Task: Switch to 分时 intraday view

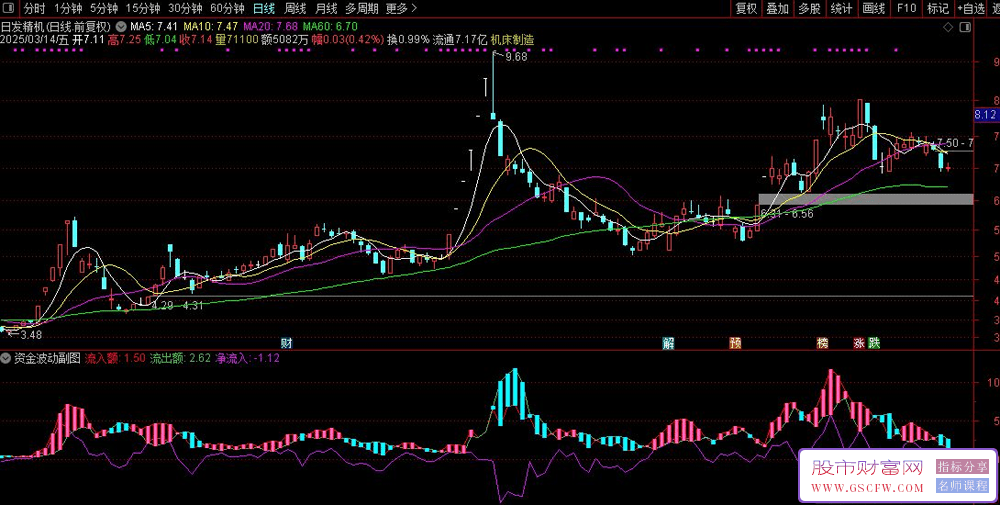Action: click(34, 8)
